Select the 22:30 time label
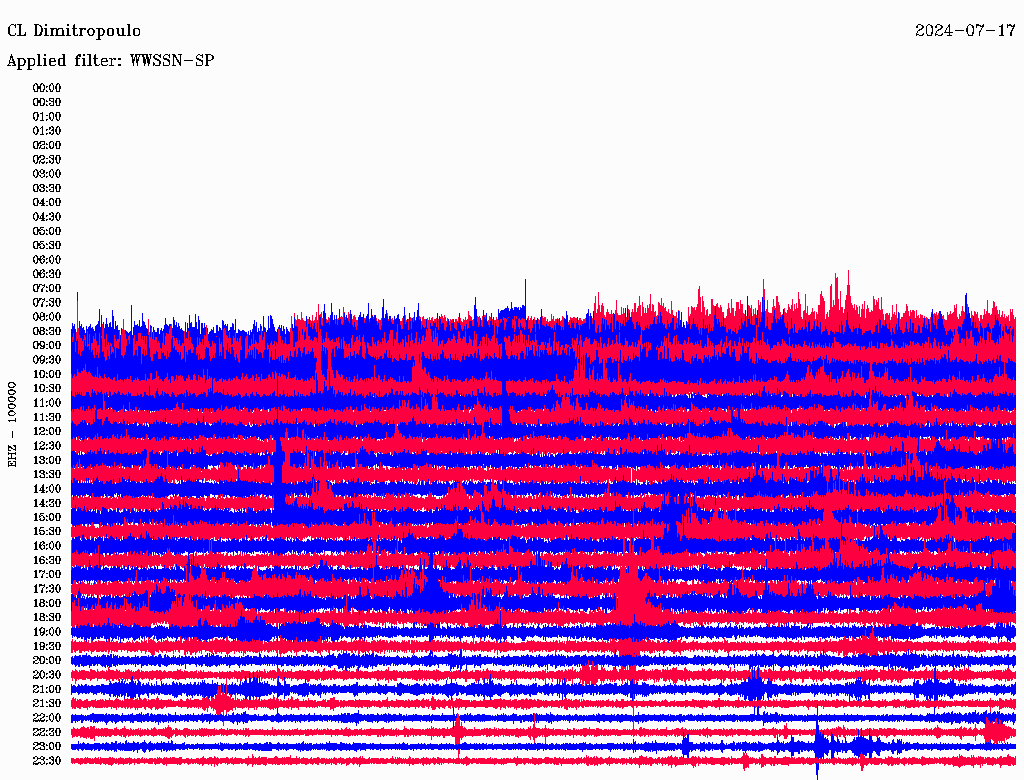 [x=47, y=733]
